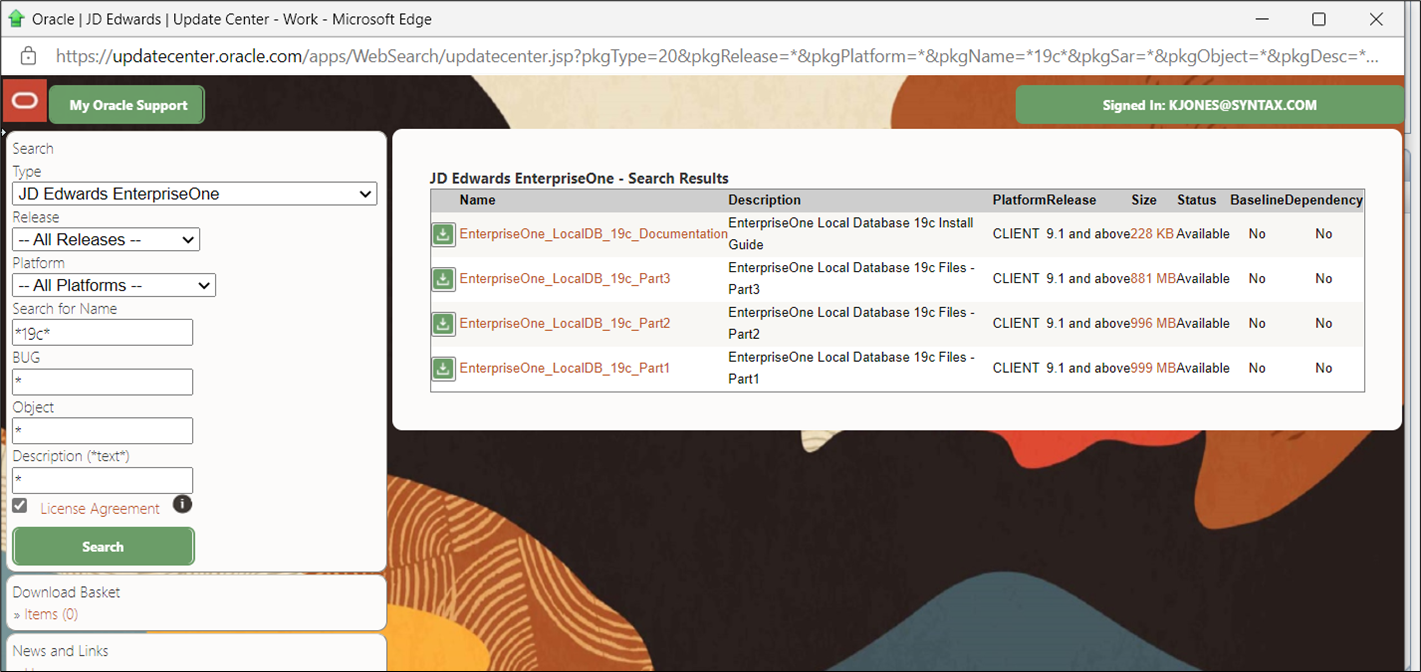The width and height of the screenshot is (1421, 672).
Task: Click the Dependency column header
Action: click(1324, 200)
